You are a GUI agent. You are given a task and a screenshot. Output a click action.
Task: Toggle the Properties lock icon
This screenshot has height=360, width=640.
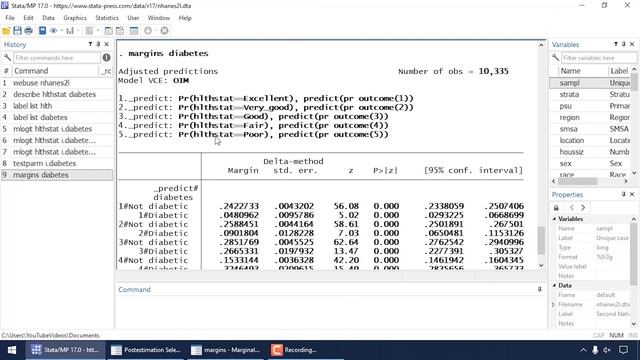click(x=556, y=208)
